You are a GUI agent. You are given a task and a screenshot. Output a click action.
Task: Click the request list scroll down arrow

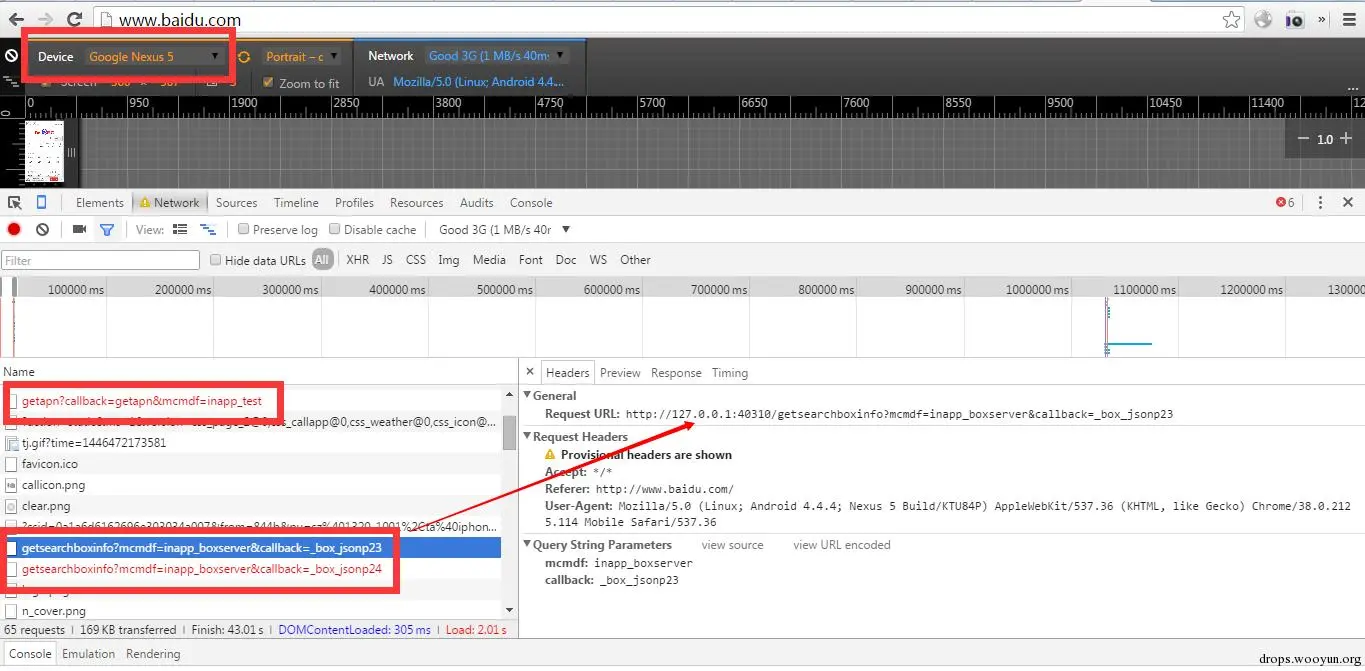[x=509, y=610]
